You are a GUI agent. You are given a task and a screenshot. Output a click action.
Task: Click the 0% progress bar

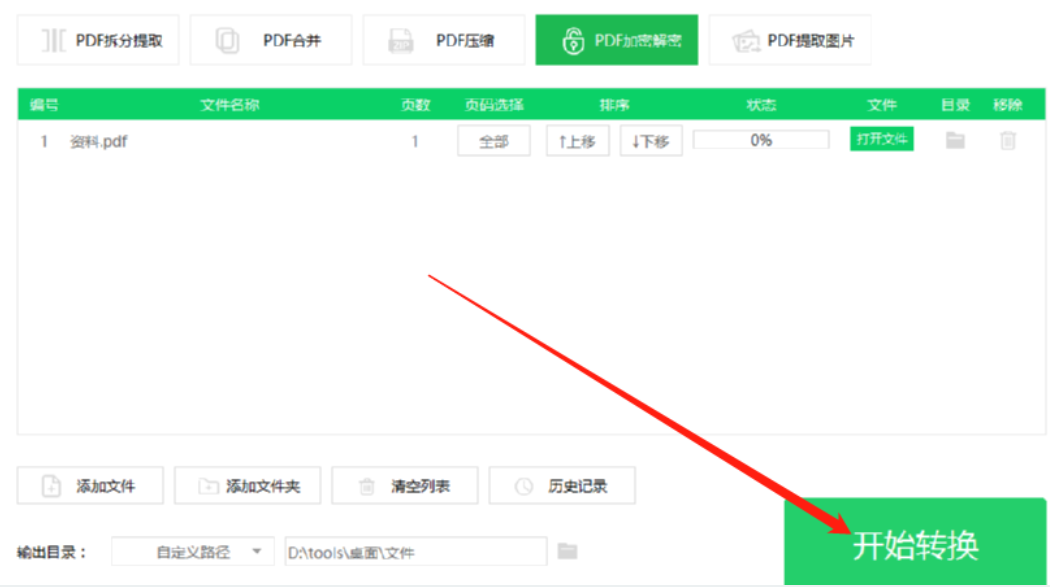click(x=761, y=140)
